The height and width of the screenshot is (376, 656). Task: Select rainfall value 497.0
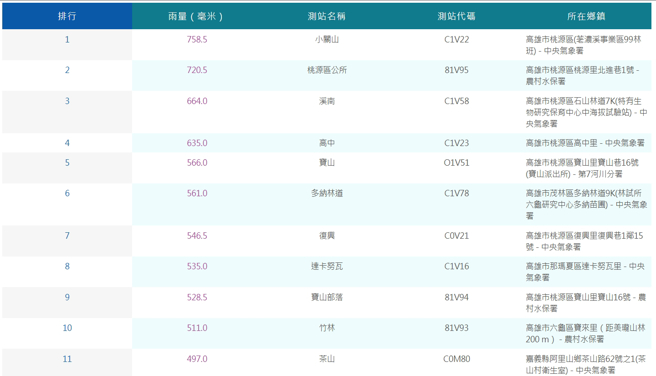[197, 358]
